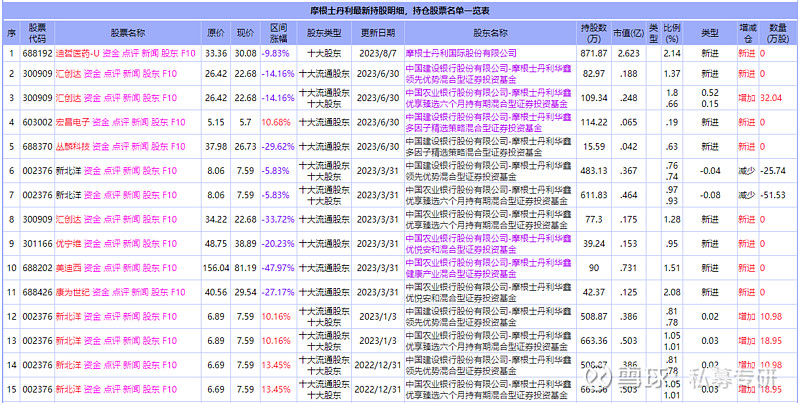Open the 迪哲医药-U stock name link

pos(78,53)
